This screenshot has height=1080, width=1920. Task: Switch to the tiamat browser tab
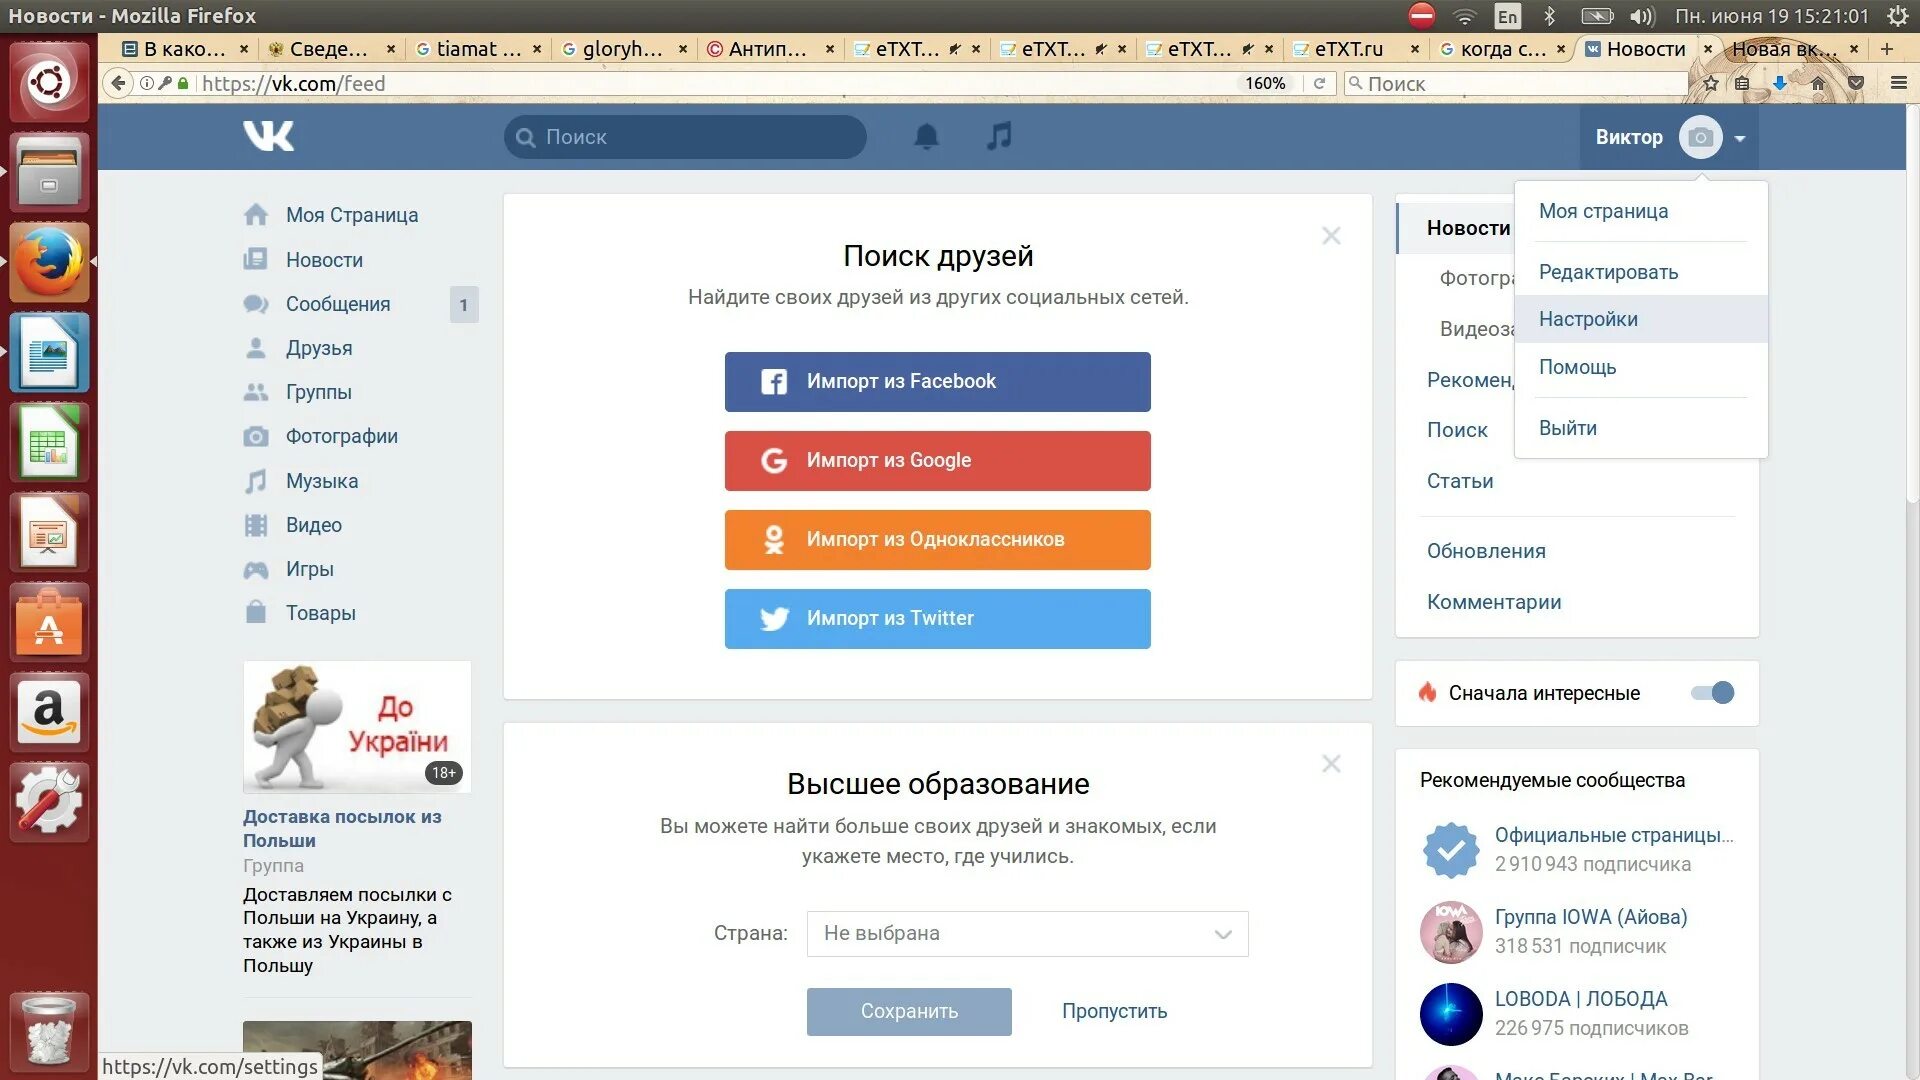point(477,48)
